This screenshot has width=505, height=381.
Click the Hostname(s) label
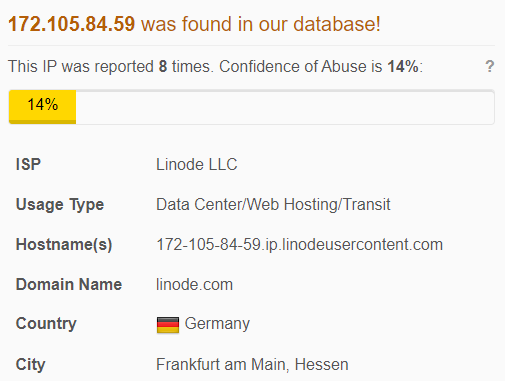(64, 244)
